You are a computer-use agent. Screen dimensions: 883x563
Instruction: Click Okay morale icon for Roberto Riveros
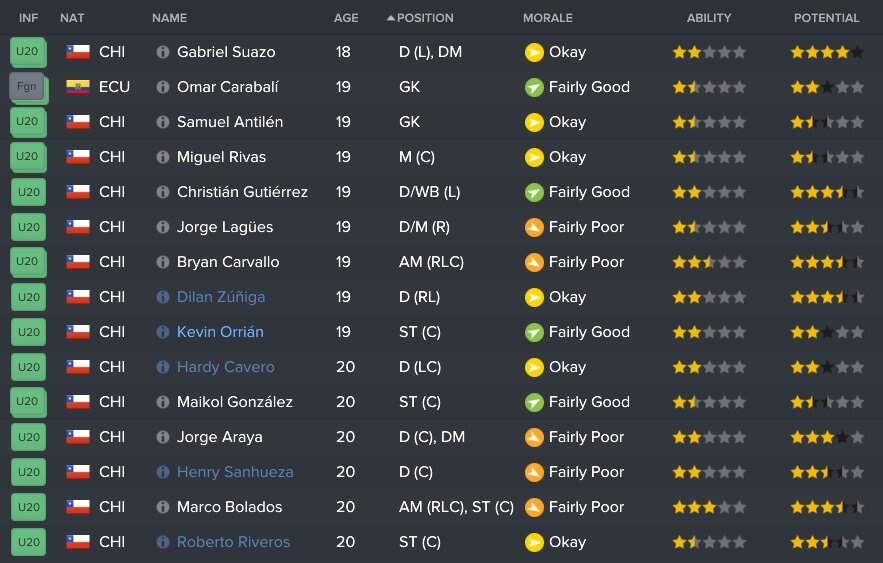tap(534, 542)
